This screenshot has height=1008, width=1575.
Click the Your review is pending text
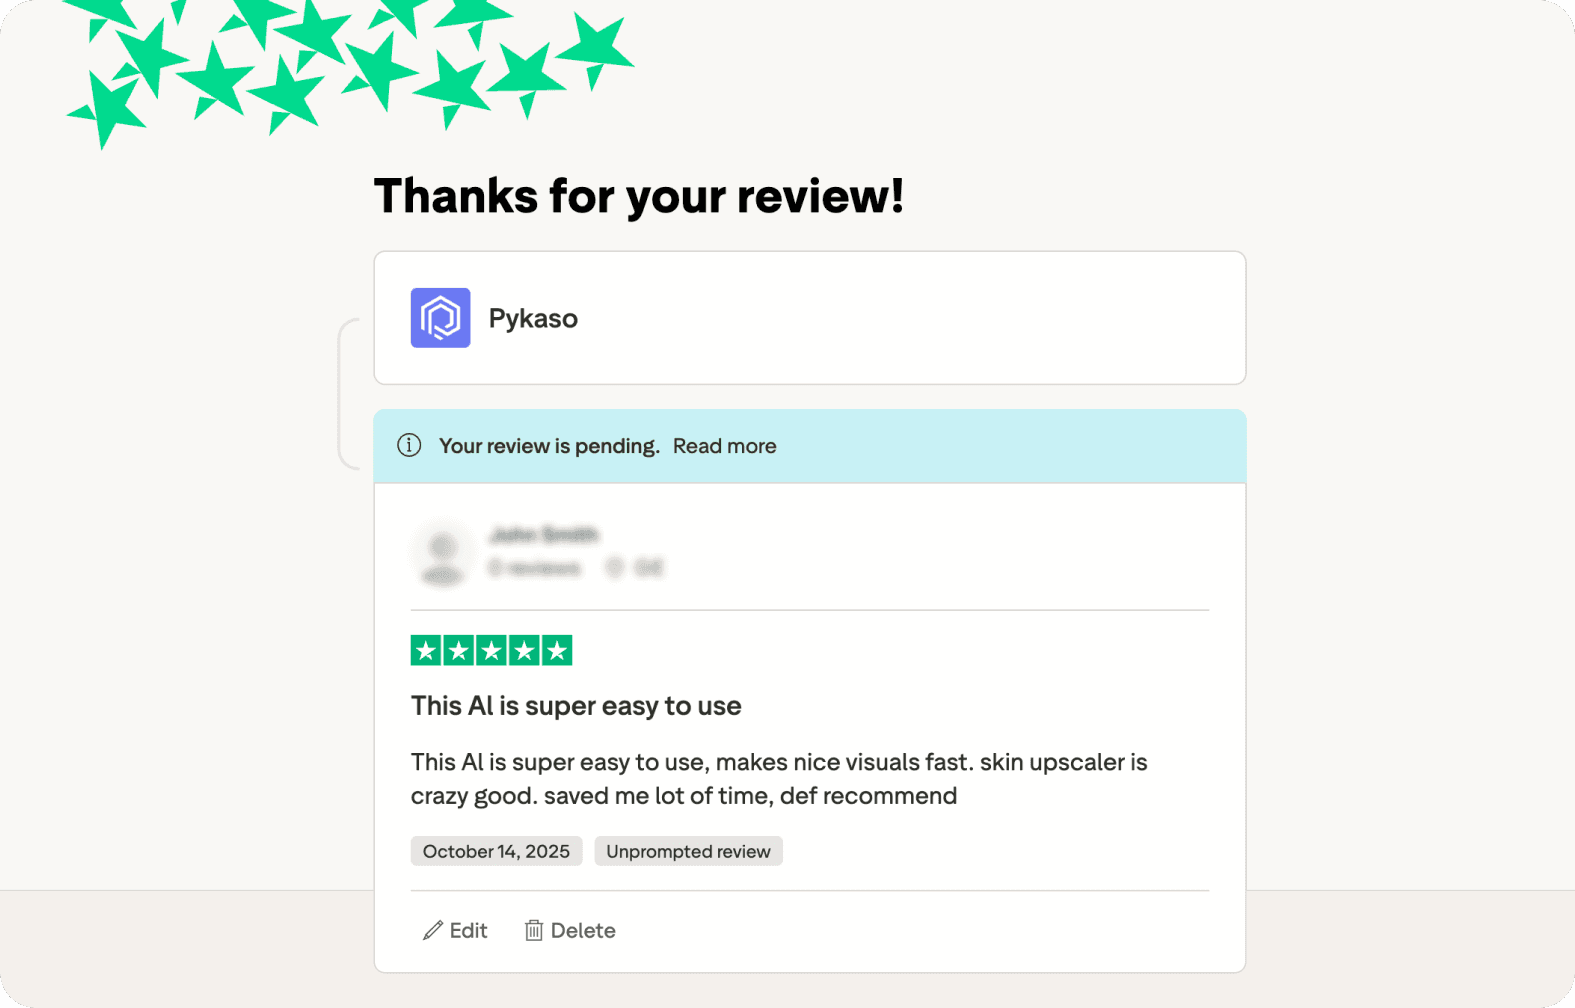(549, 446)
